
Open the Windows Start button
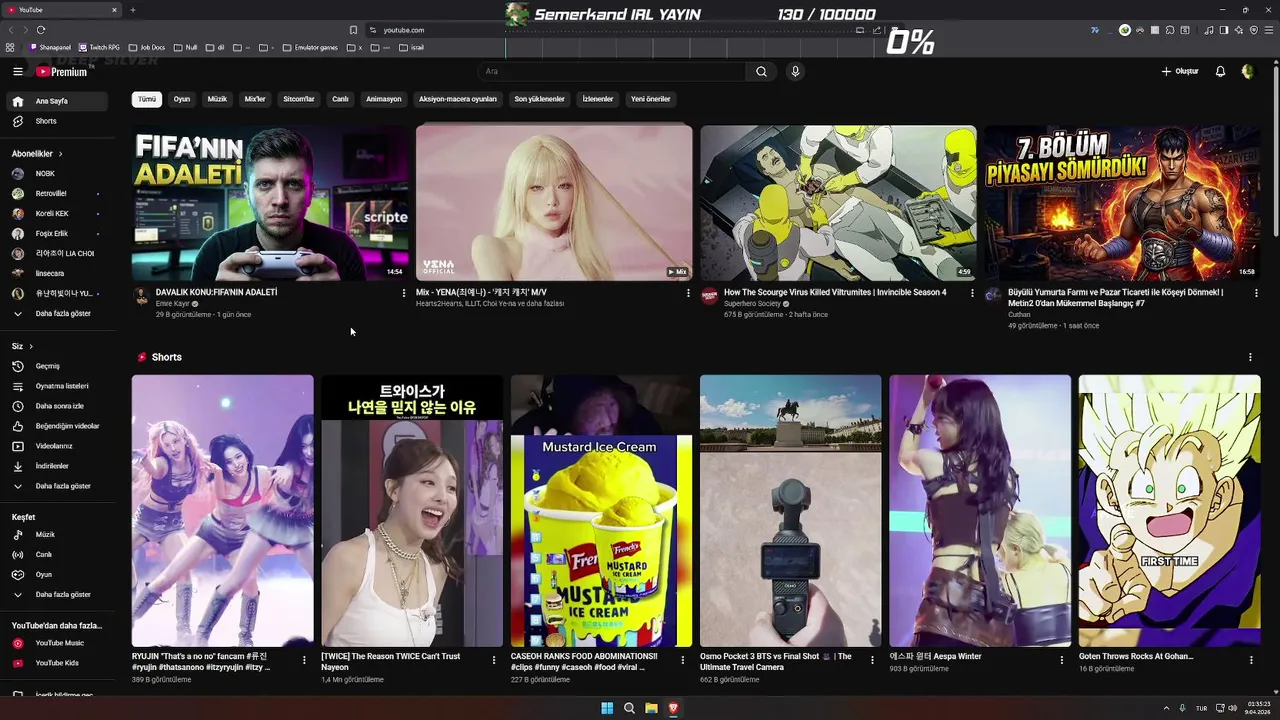pos(607,708)
